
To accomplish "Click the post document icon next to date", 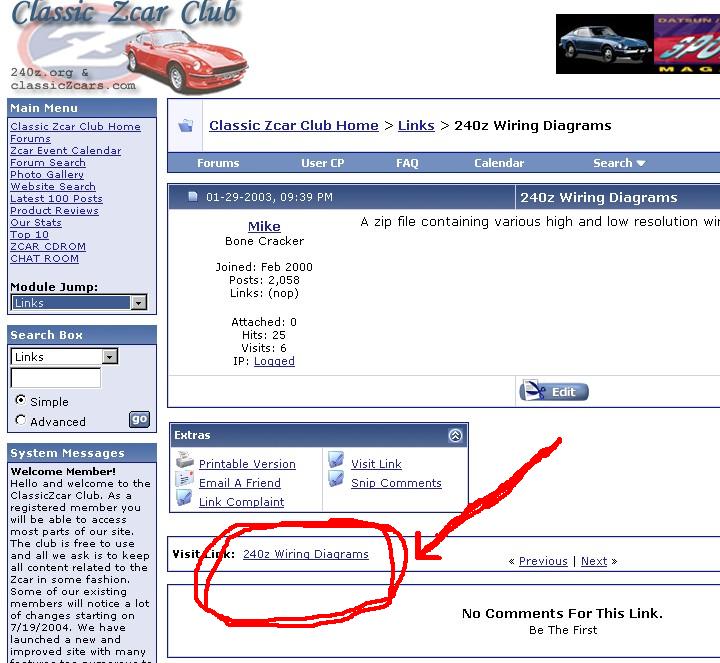I will tap(193, 197).
